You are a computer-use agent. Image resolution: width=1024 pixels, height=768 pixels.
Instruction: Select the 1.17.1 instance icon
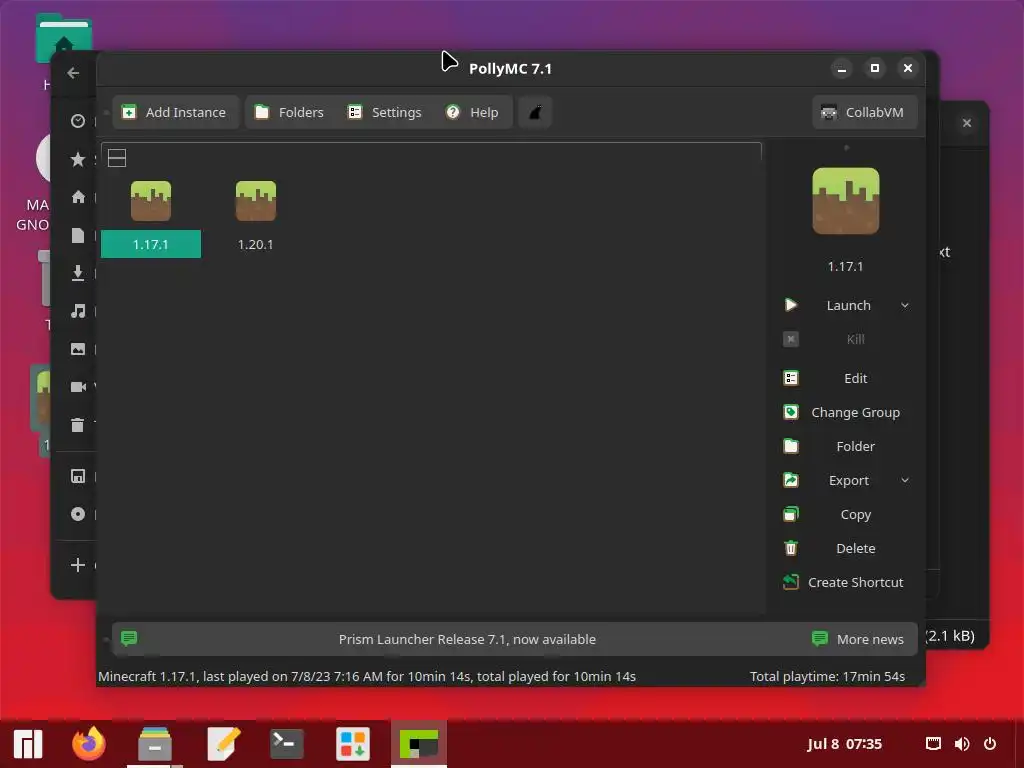[x=151, y=201]
